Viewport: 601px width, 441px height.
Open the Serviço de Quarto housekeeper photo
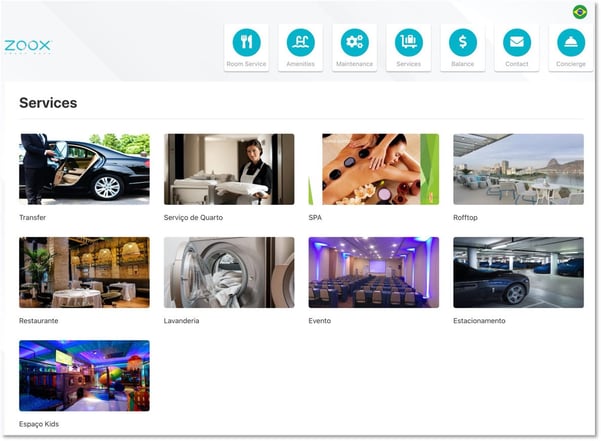[x=229, y=169]
